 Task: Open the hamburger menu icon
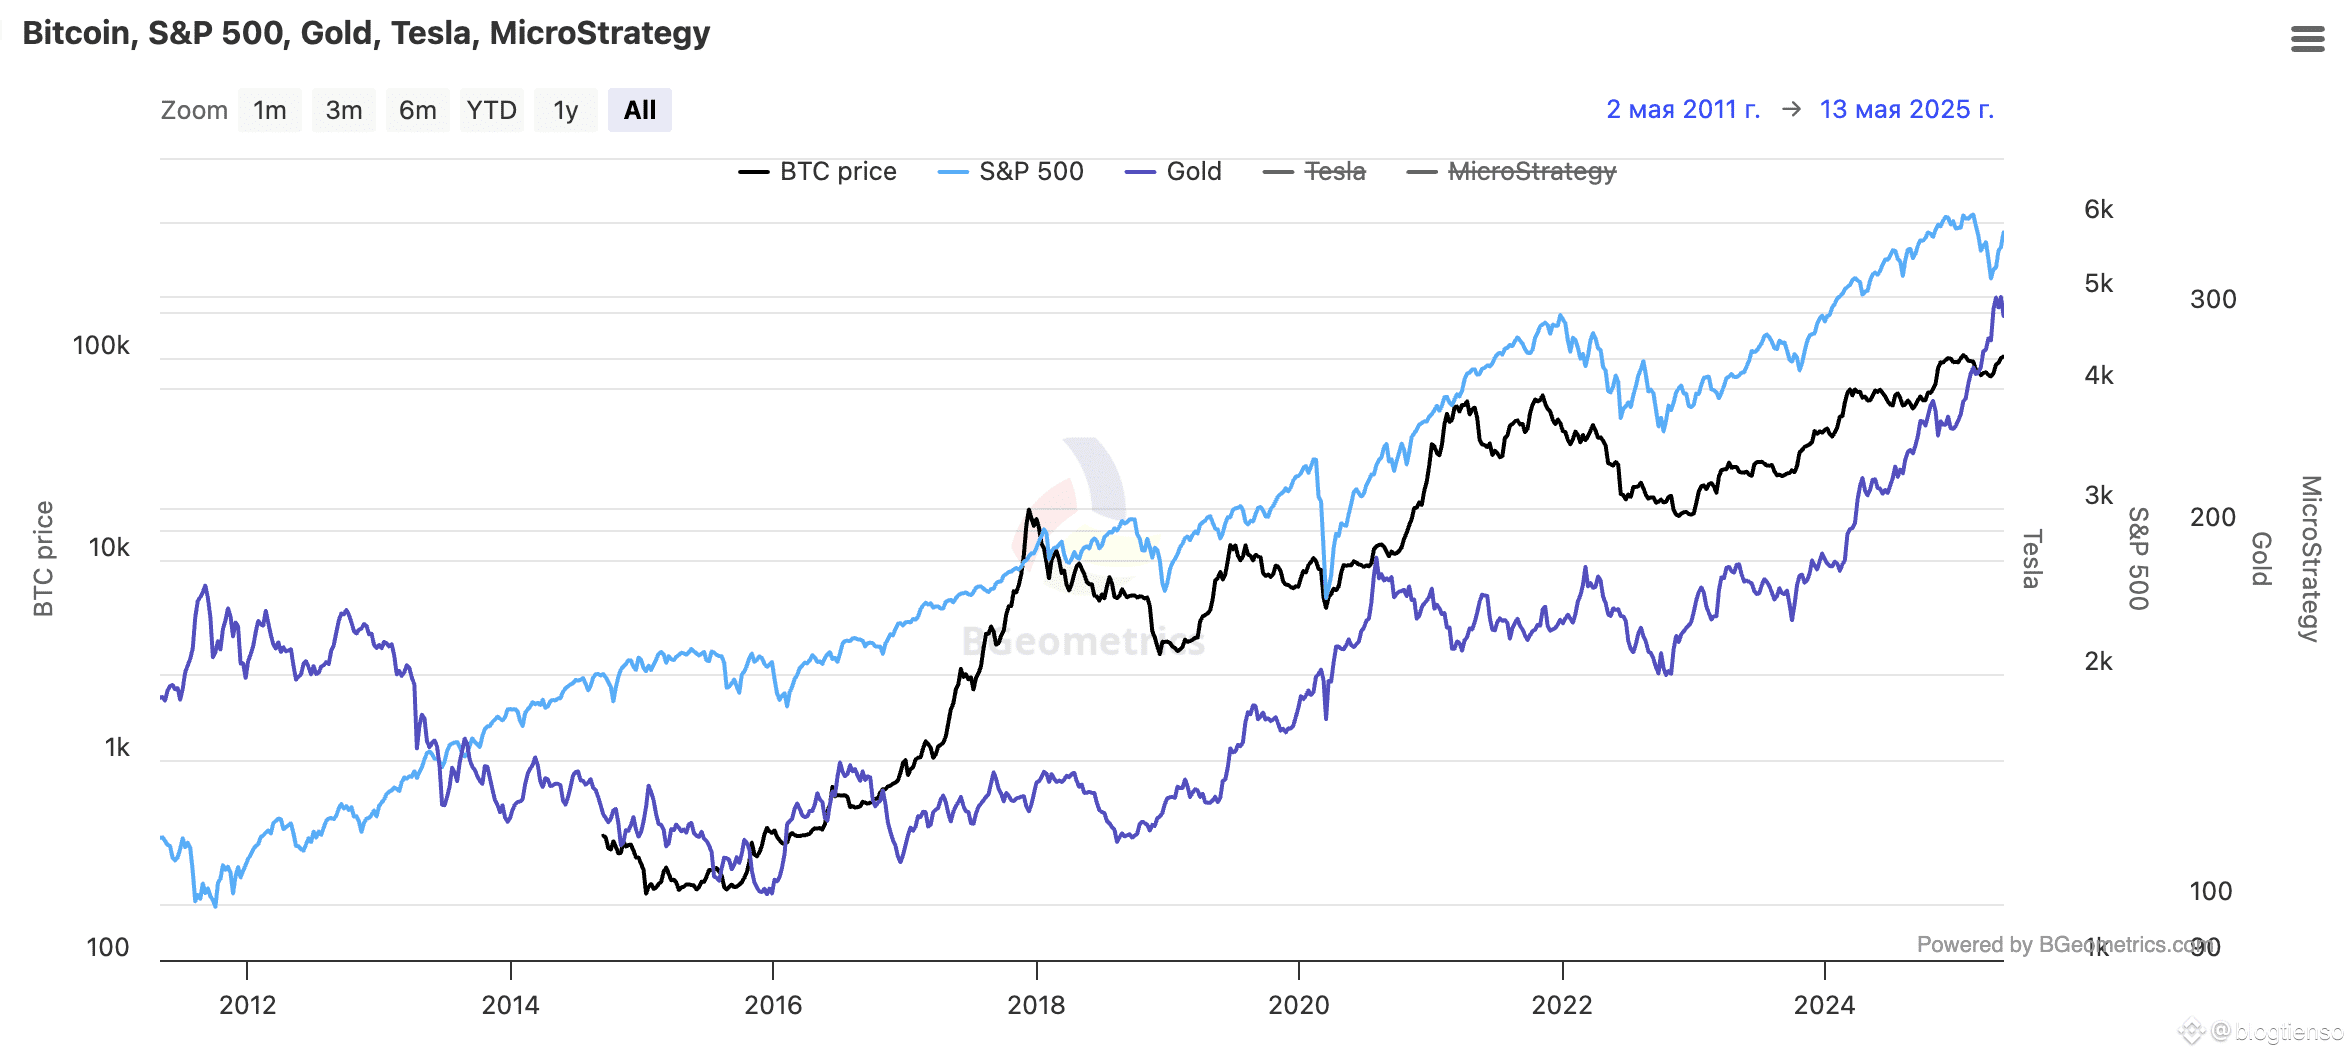tap(2308, 40)
